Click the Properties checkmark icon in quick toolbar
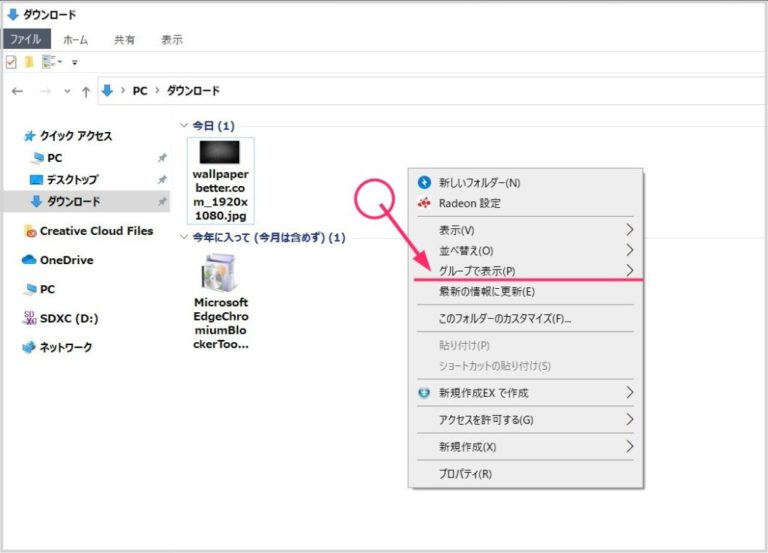 (x=11, y=62)
